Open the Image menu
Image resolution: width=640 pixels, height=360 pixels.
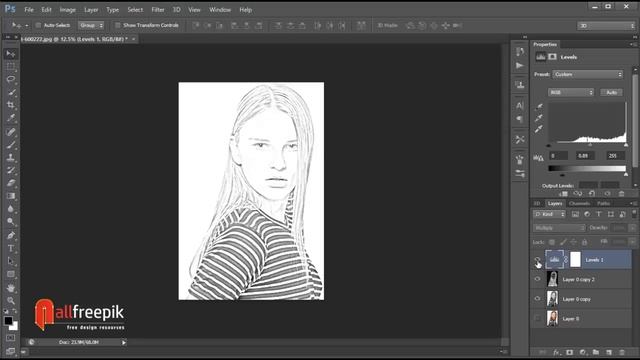(x=67, y=10)
